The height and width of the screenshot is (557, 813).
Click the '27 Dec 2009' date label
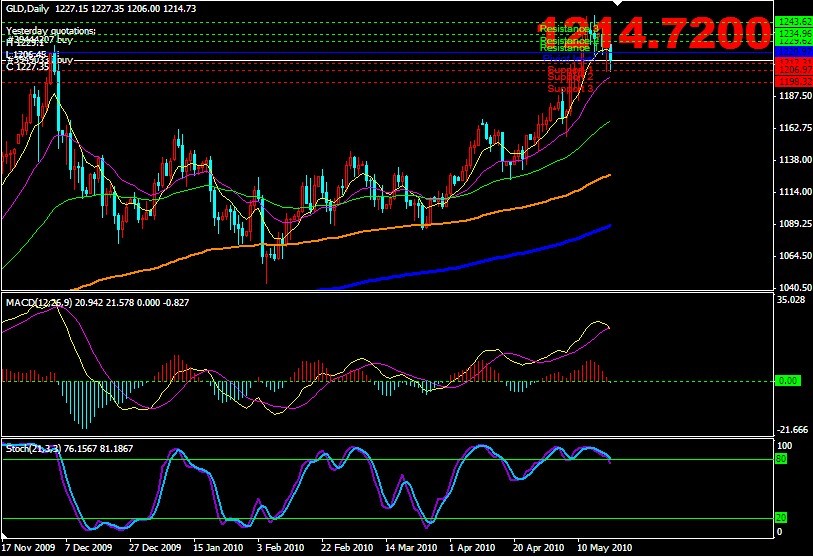click(x=155, y=548)
